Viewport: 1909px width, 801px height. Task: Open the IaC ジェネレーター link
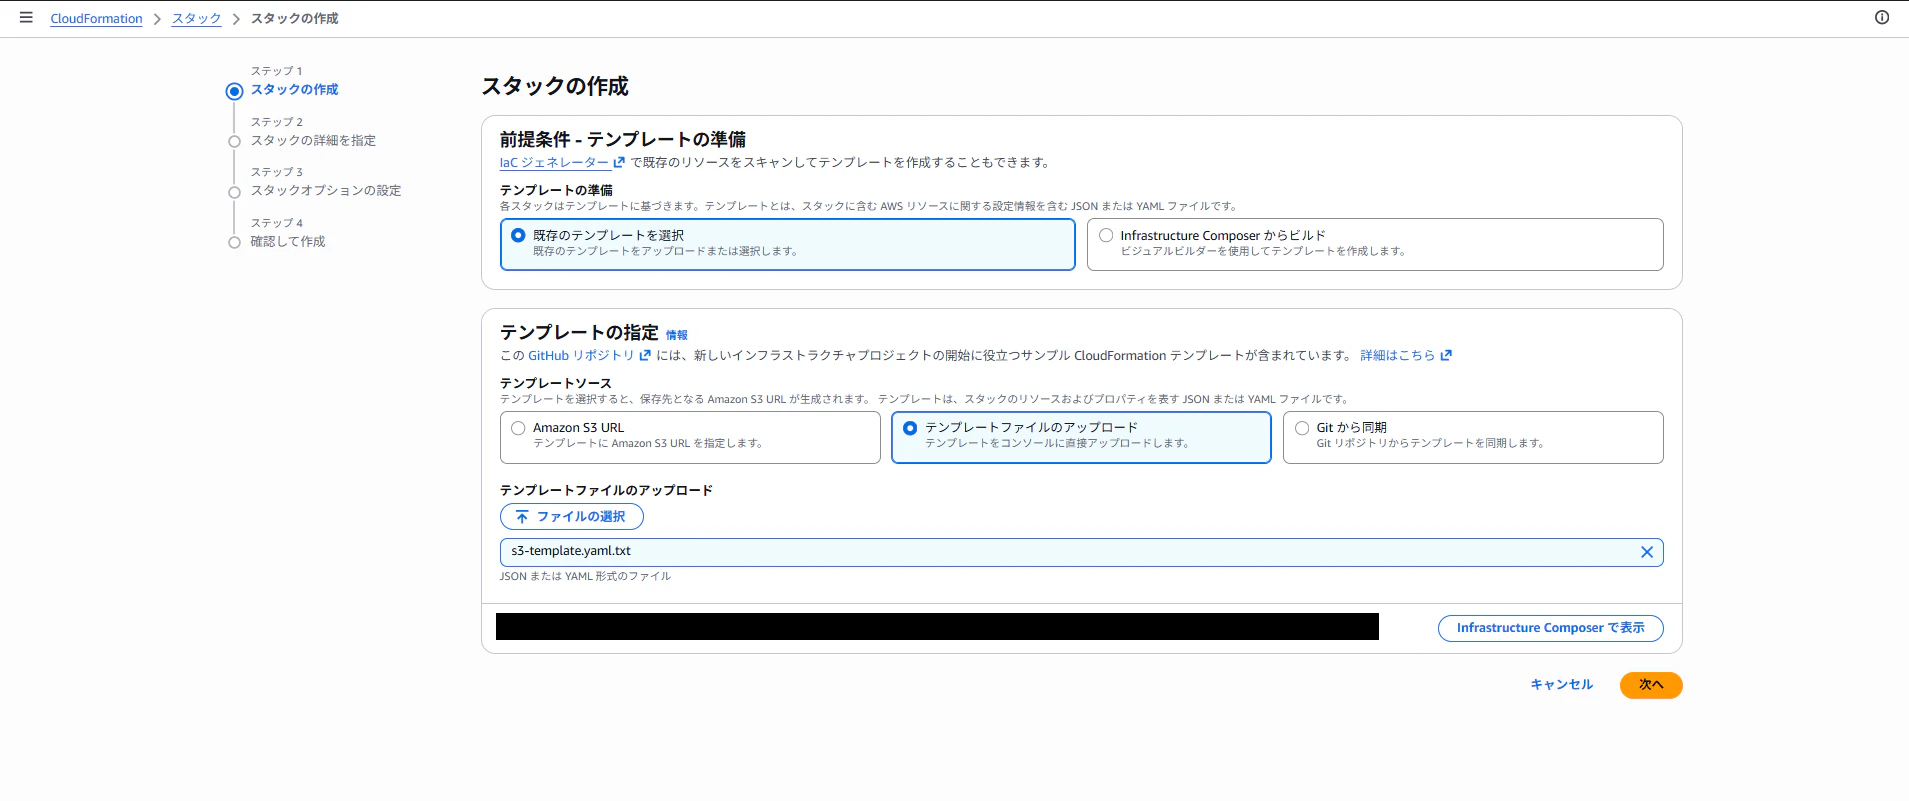(554, 162)
